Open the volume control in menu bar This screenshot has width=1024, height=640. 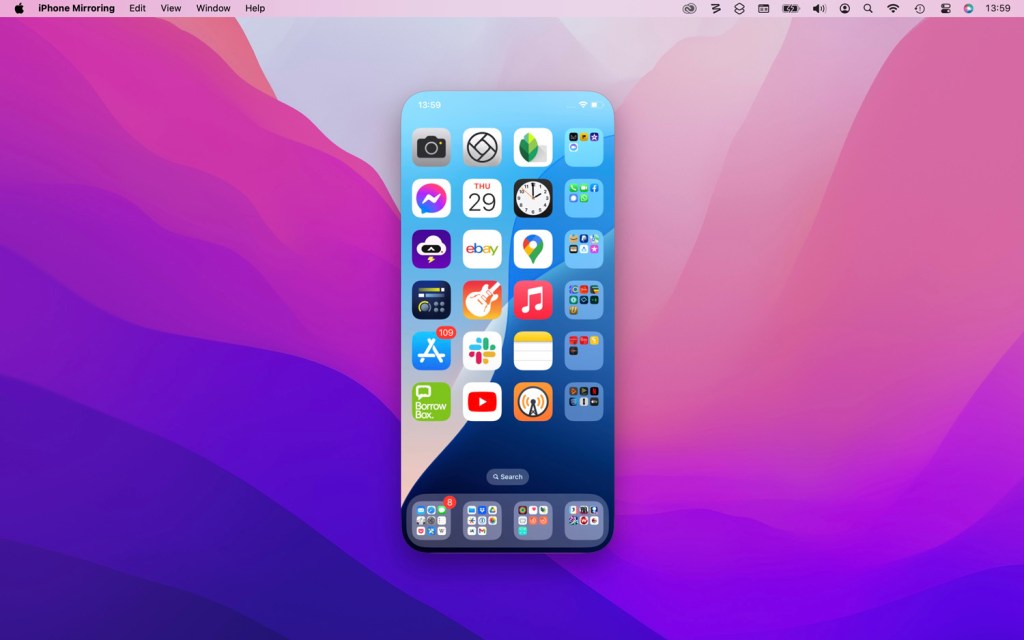click(x=819, y=8)
